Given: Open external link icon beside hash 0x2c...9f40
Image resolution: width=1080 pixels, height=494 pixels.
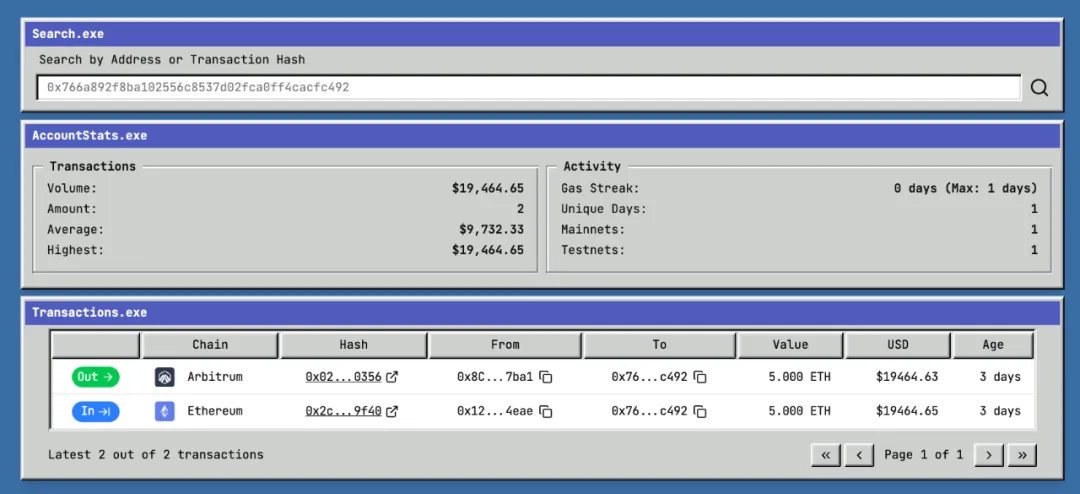Looking at the screenshot, I should [392, 411].
